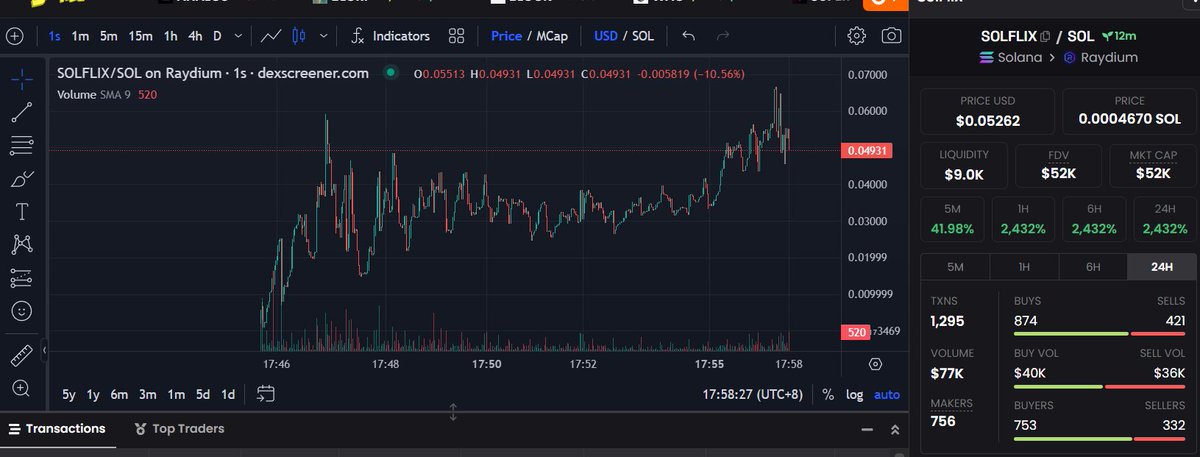Switch chart to Price mode
The image size is (1200, 457).
[506, 36]
